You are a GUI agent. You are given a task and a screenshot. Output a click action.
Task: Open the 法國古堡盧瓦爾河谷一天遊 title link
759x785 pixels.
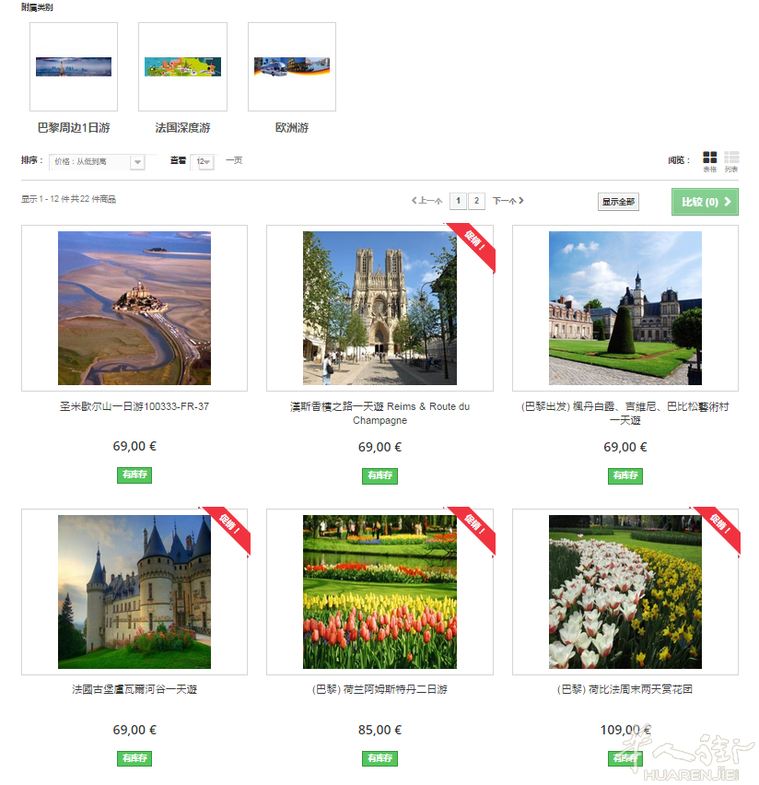tap(134, 689)
